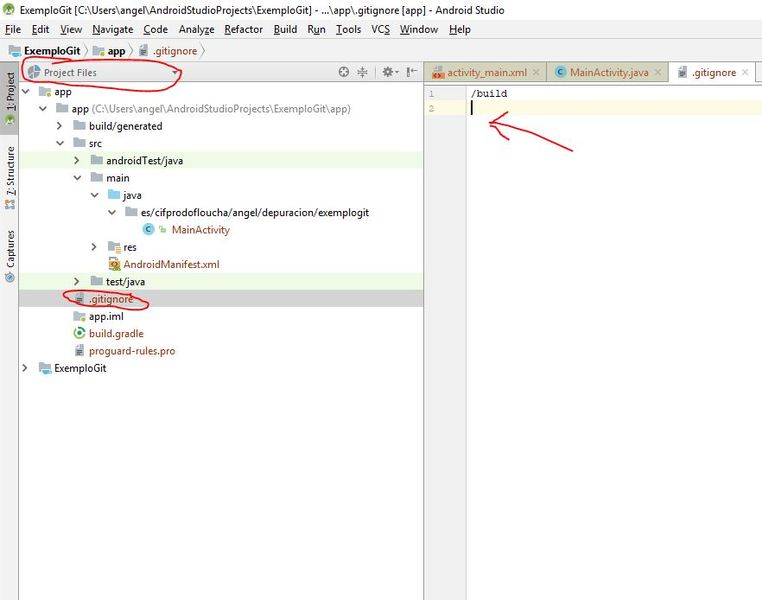762x600 pixels.
Task: Select the .gitignore editor tab
Action: 712,72
